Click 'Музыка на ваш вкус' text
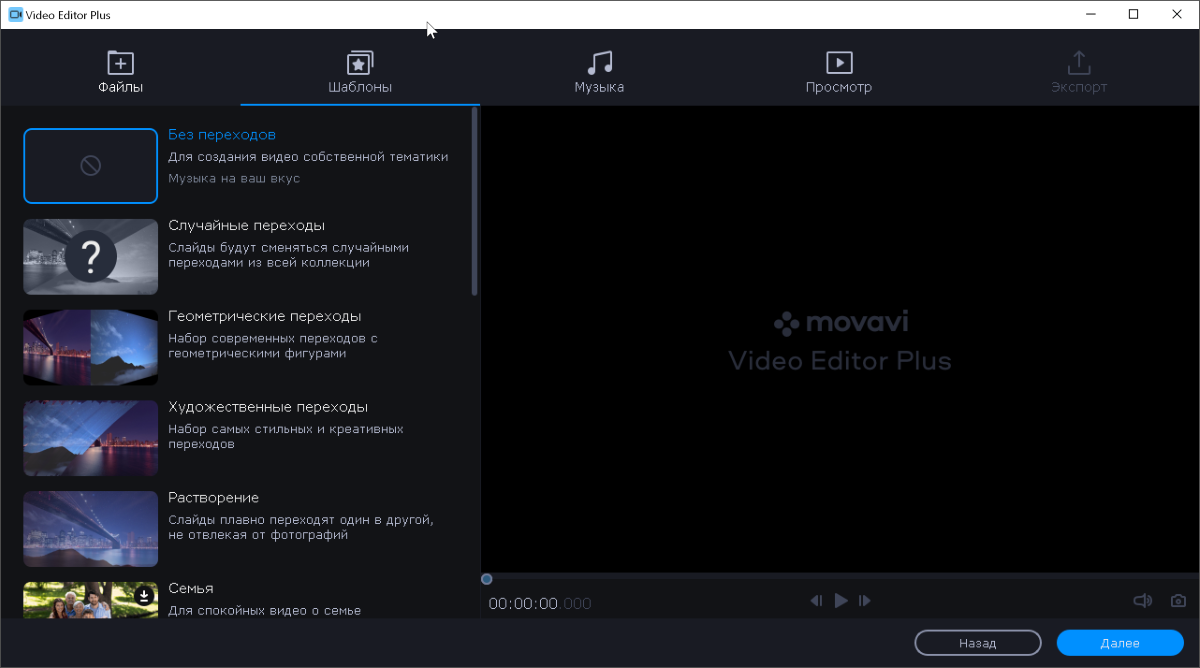Image resolution: width=1200 pixels, height=668 pixels. pyautogui.click(x=234, y=178)
